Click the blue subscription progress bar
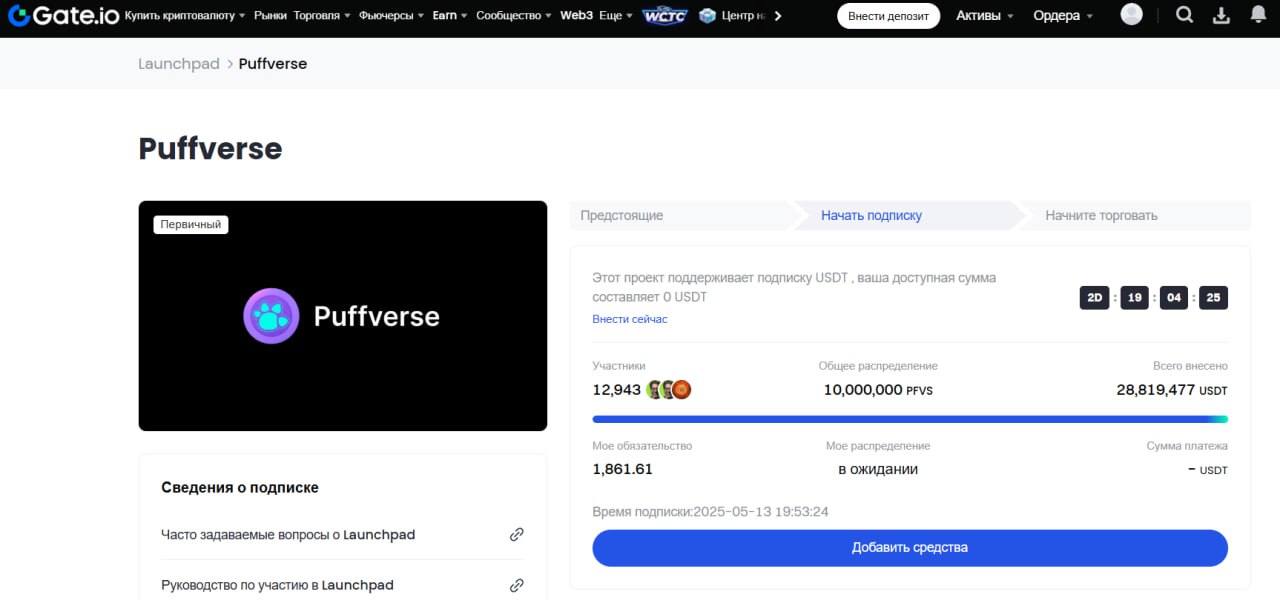Viewport: 1280px width, 600px height. pyautogui.click(x=910, y=419)
